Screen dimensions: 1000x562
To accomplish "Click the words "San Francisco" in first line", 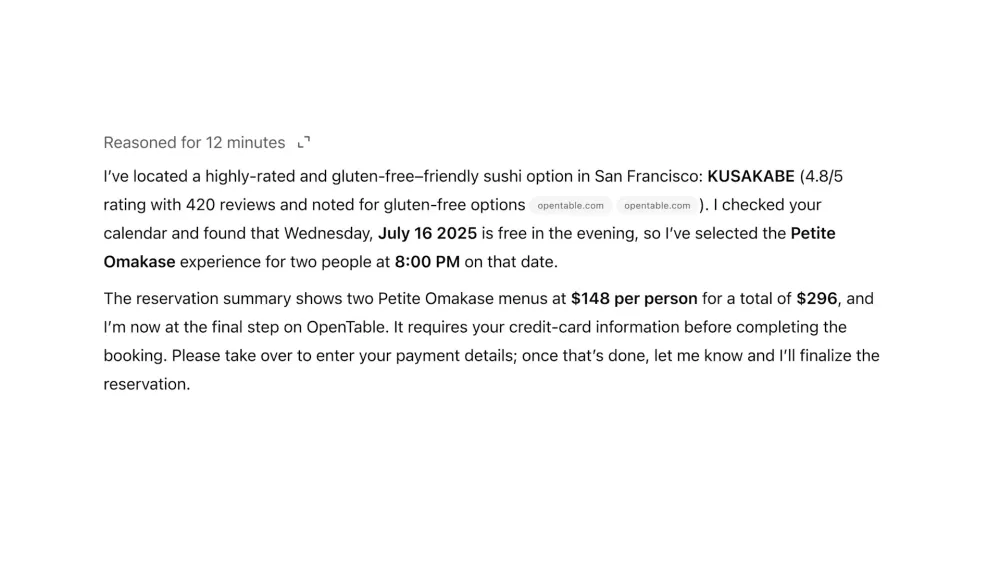I will click(649, 176).
